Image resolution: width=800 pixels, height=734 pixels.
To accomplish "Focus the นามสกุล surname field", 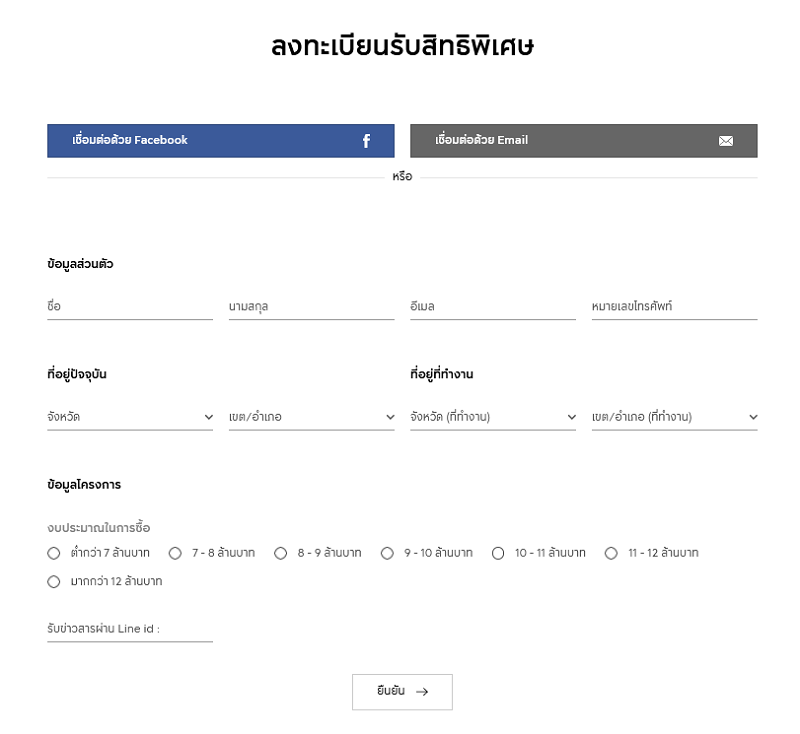I will pyautogui.click(x=312, y=307).
